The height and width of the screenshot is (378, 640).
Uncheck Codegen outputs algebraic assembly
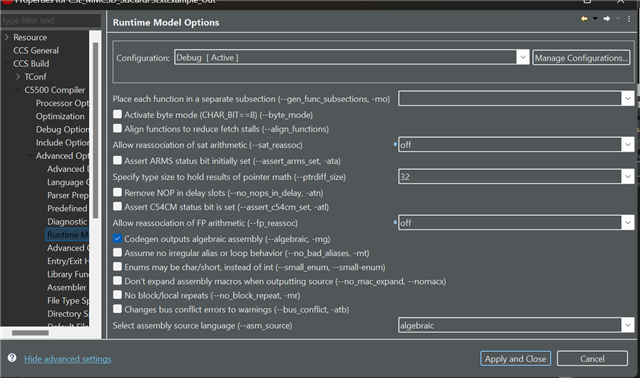(117, 238)
